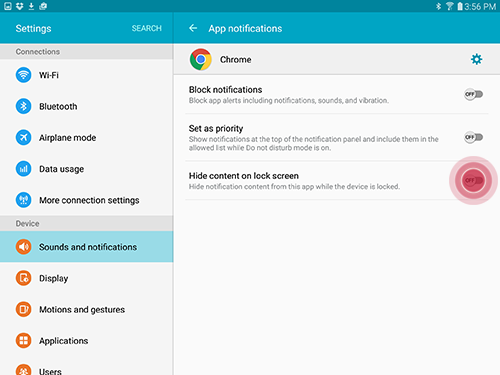Select Sounds and notifications entry
This screenshot has width=500, height=375.
click(x=87, y=247)
